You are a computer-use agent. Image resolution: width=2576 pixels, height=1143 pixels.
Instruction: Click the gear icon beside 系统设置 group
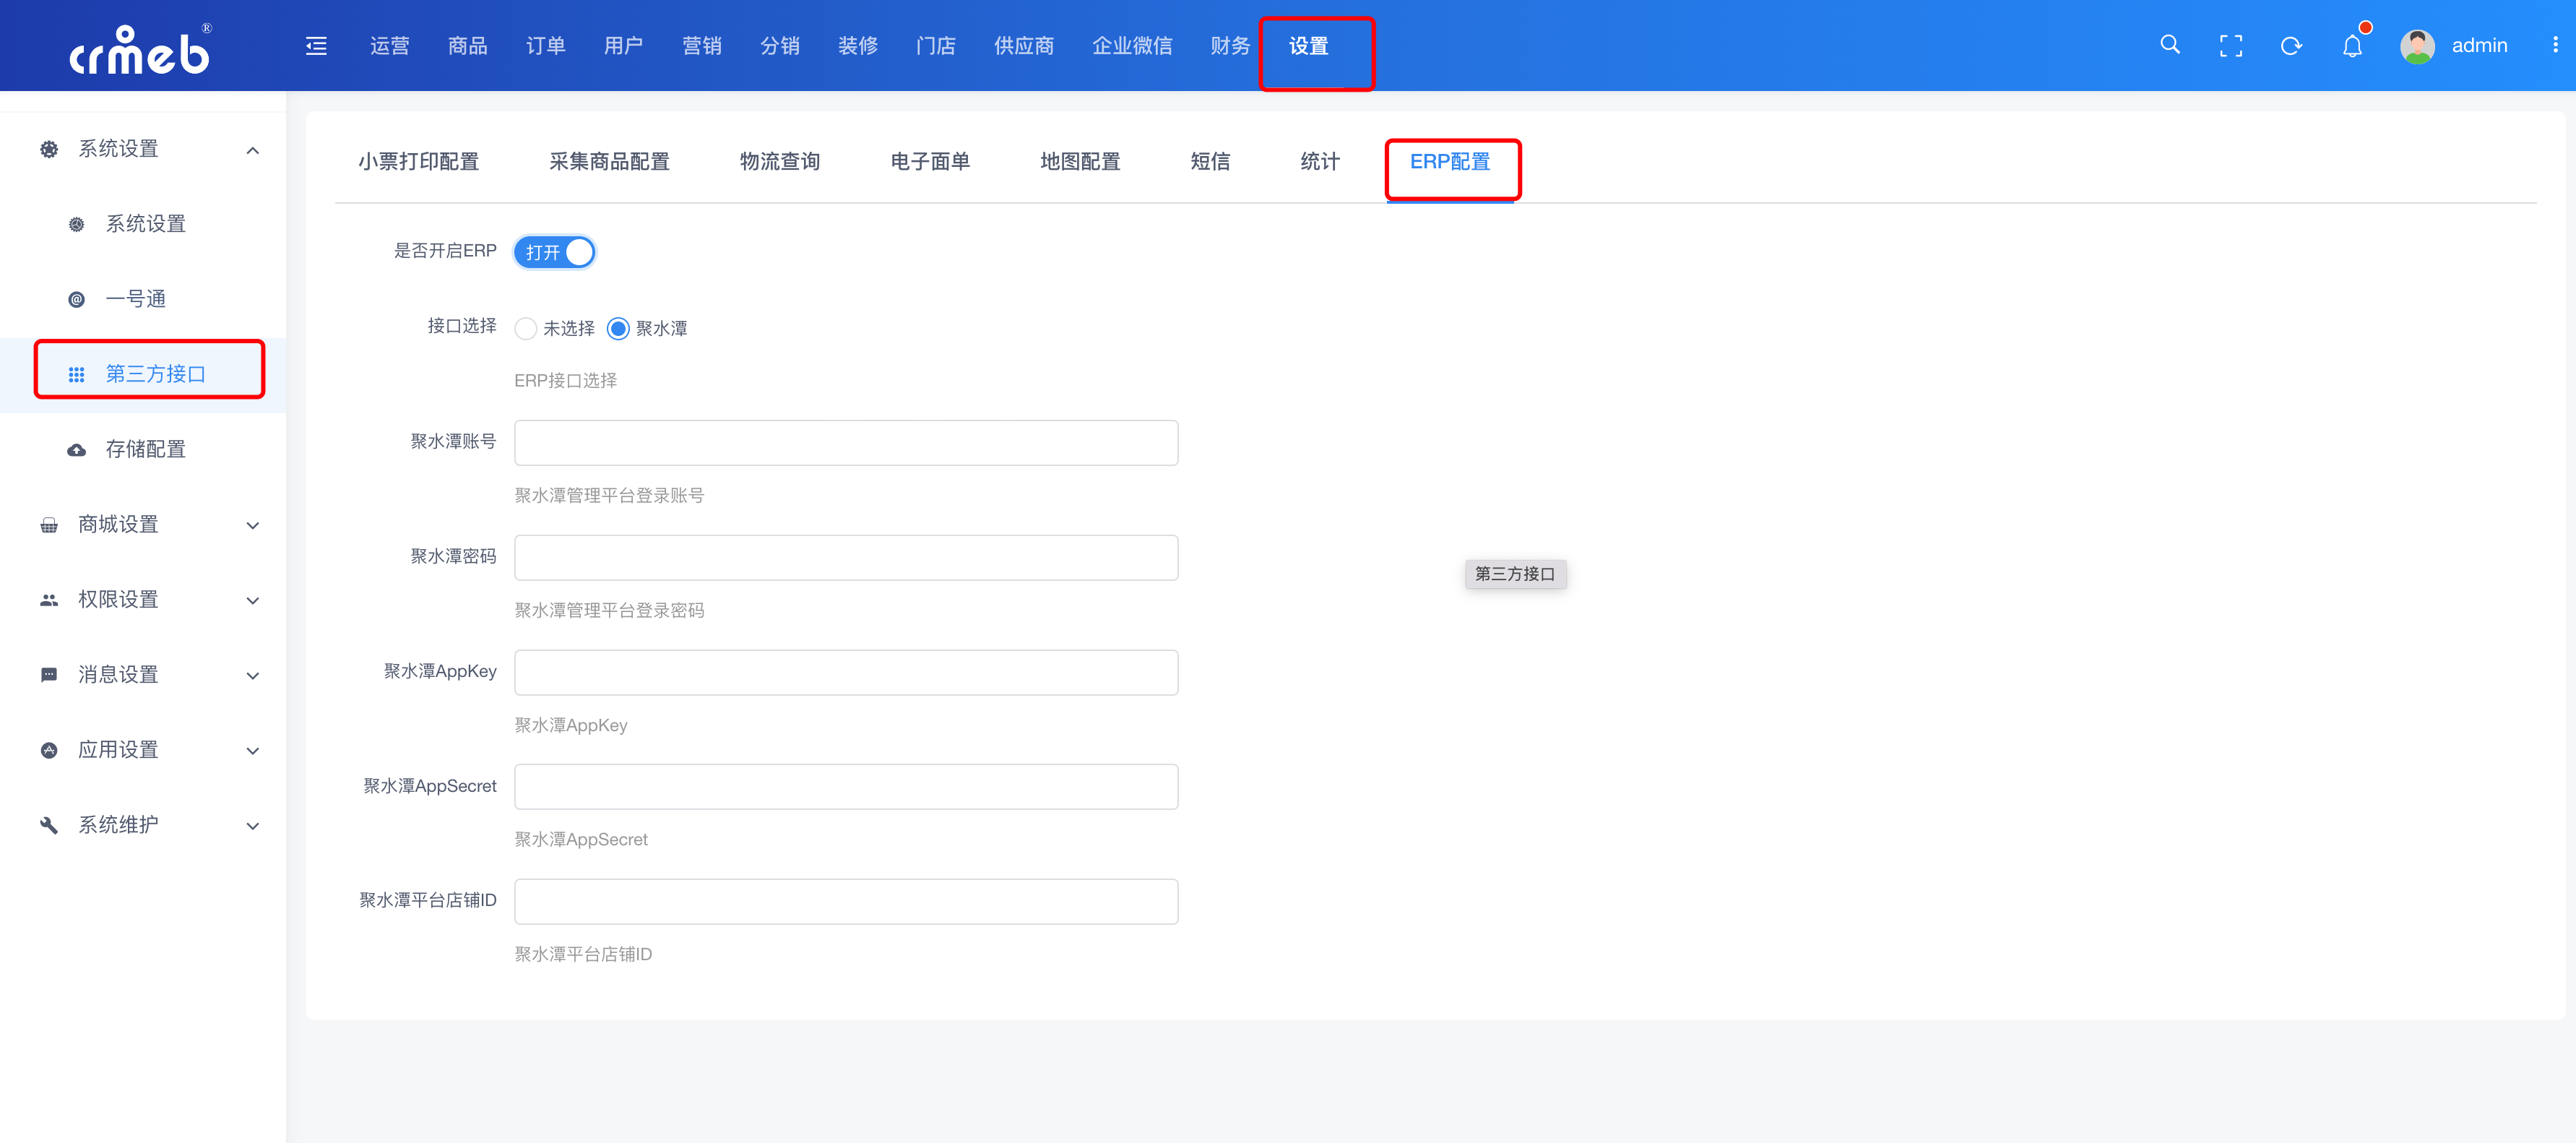(49, 149)
